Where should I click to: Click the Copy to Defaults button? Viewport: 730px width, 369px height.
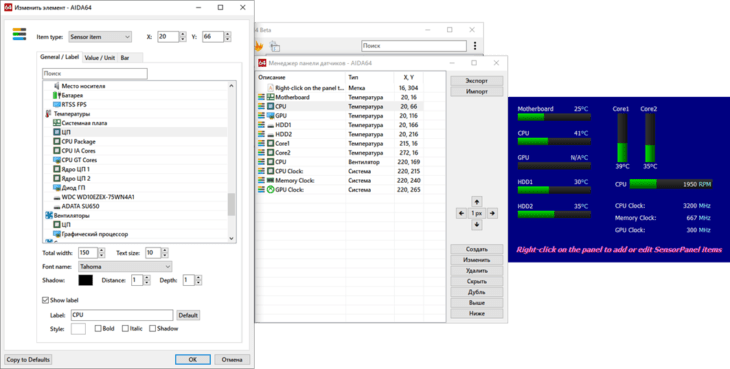coord(28,360)
